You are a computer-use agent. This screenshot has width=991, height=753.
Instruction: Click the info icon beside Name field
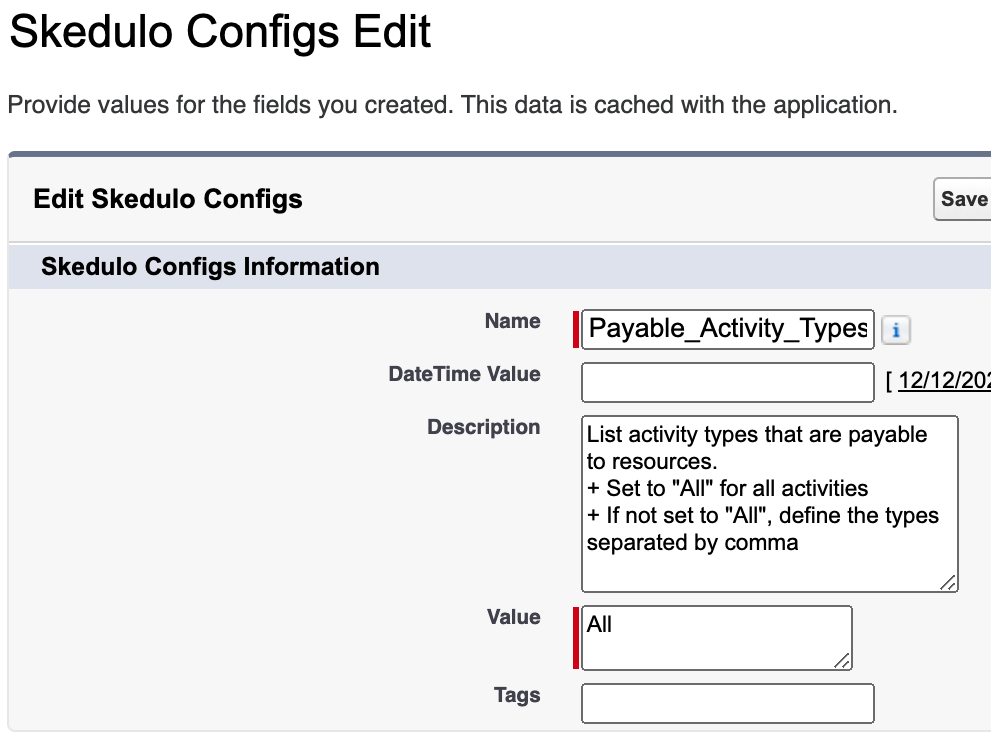(896, 330)
